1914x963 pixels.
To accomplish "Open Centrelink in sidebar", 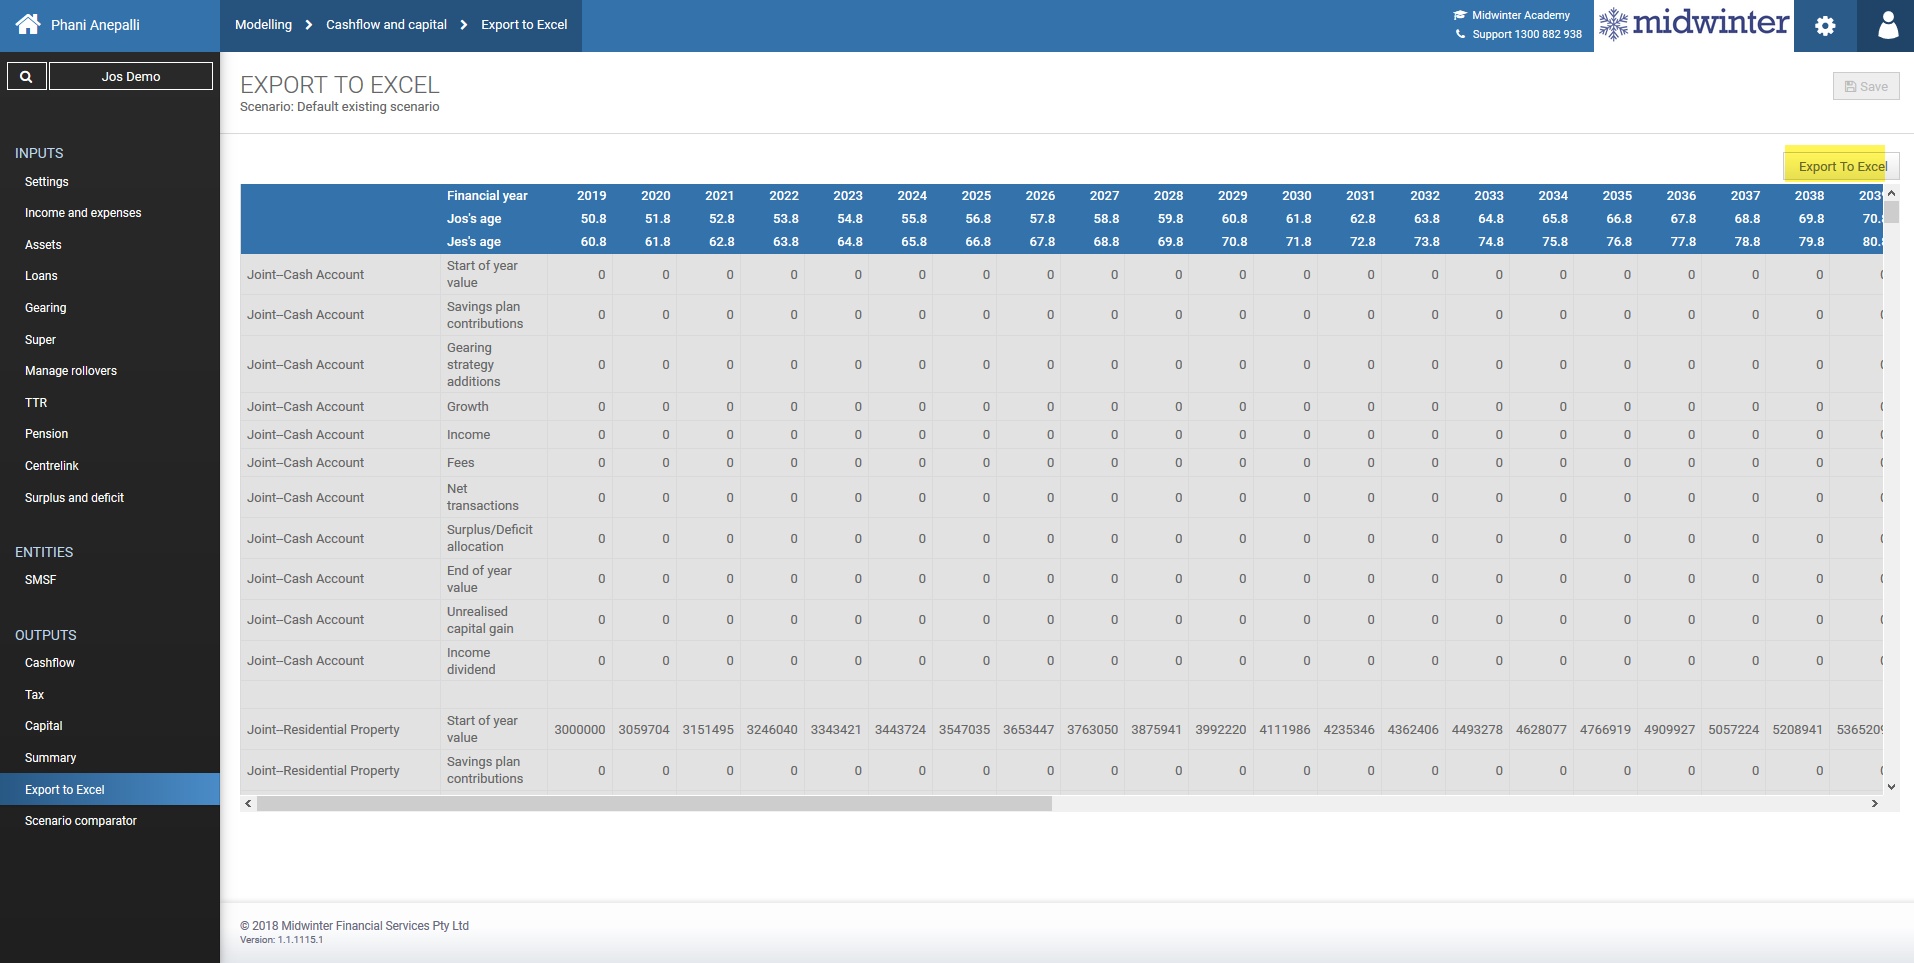I will 52,466.
